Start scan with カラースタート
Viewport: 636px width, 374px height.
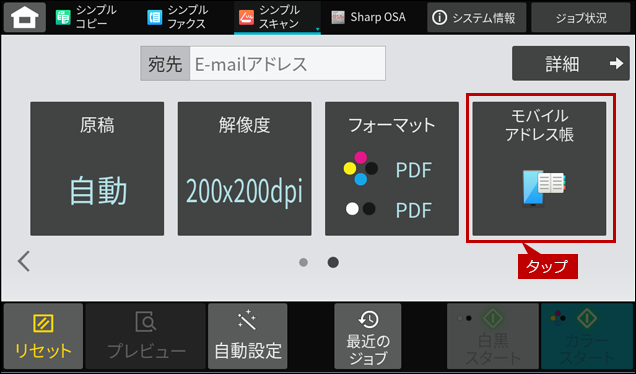click(587, 336)
